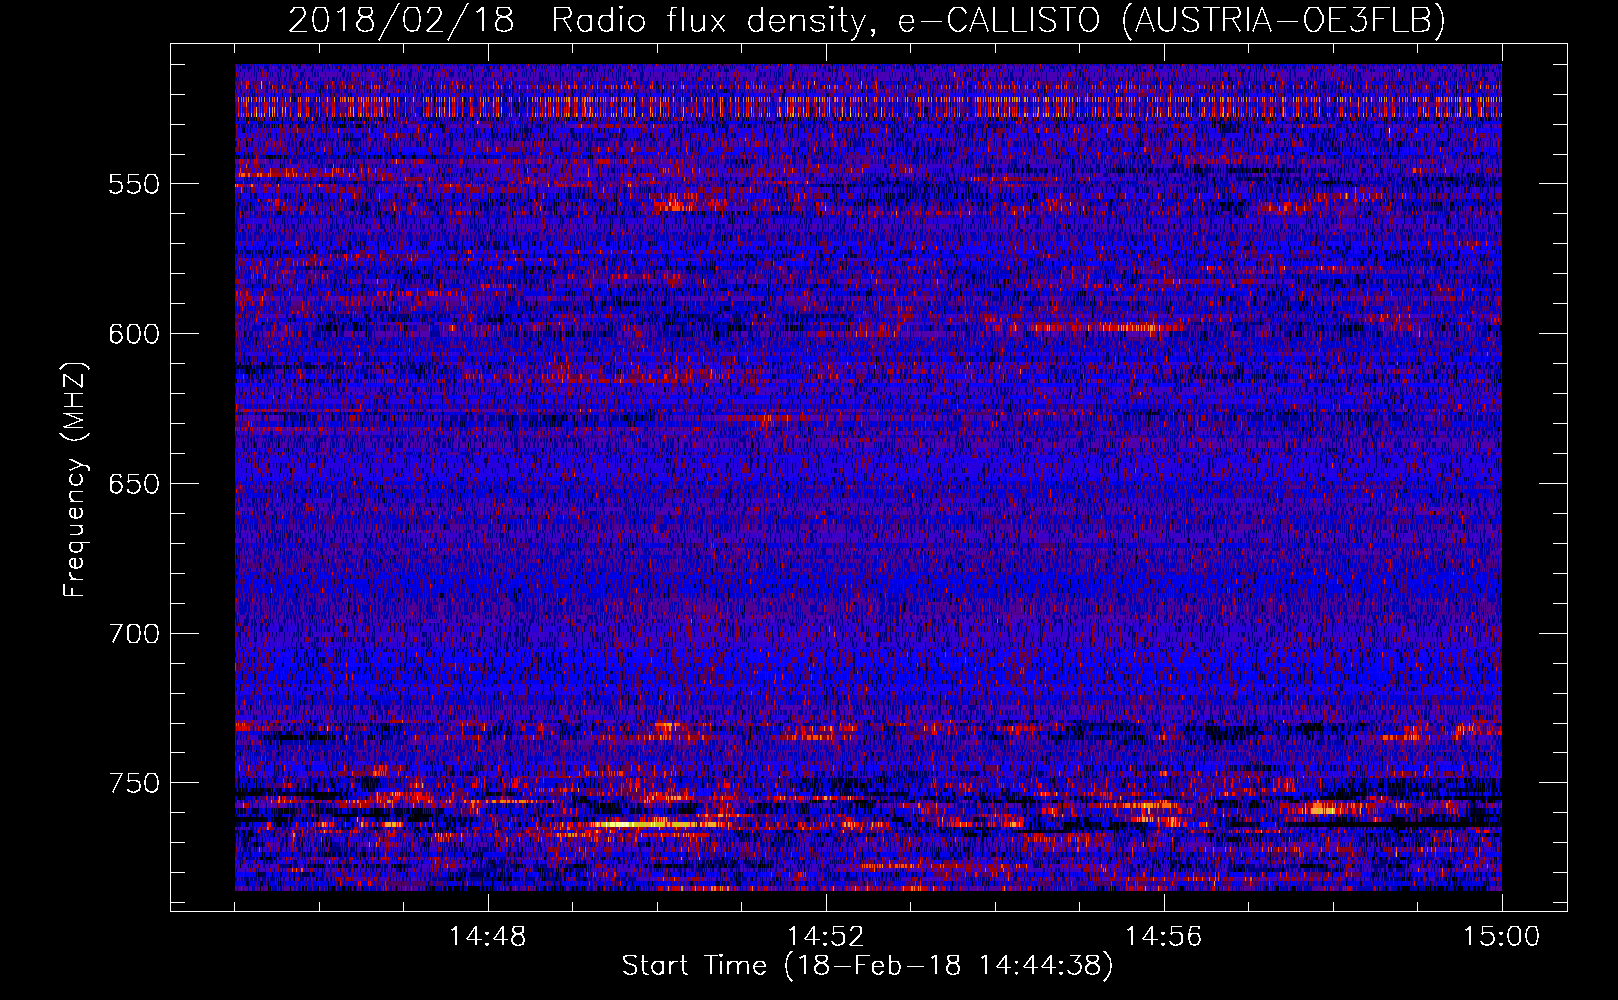1618x1000 pixels.
Task: Click the 550 frequency tick label
Action: tap(134, 184)
